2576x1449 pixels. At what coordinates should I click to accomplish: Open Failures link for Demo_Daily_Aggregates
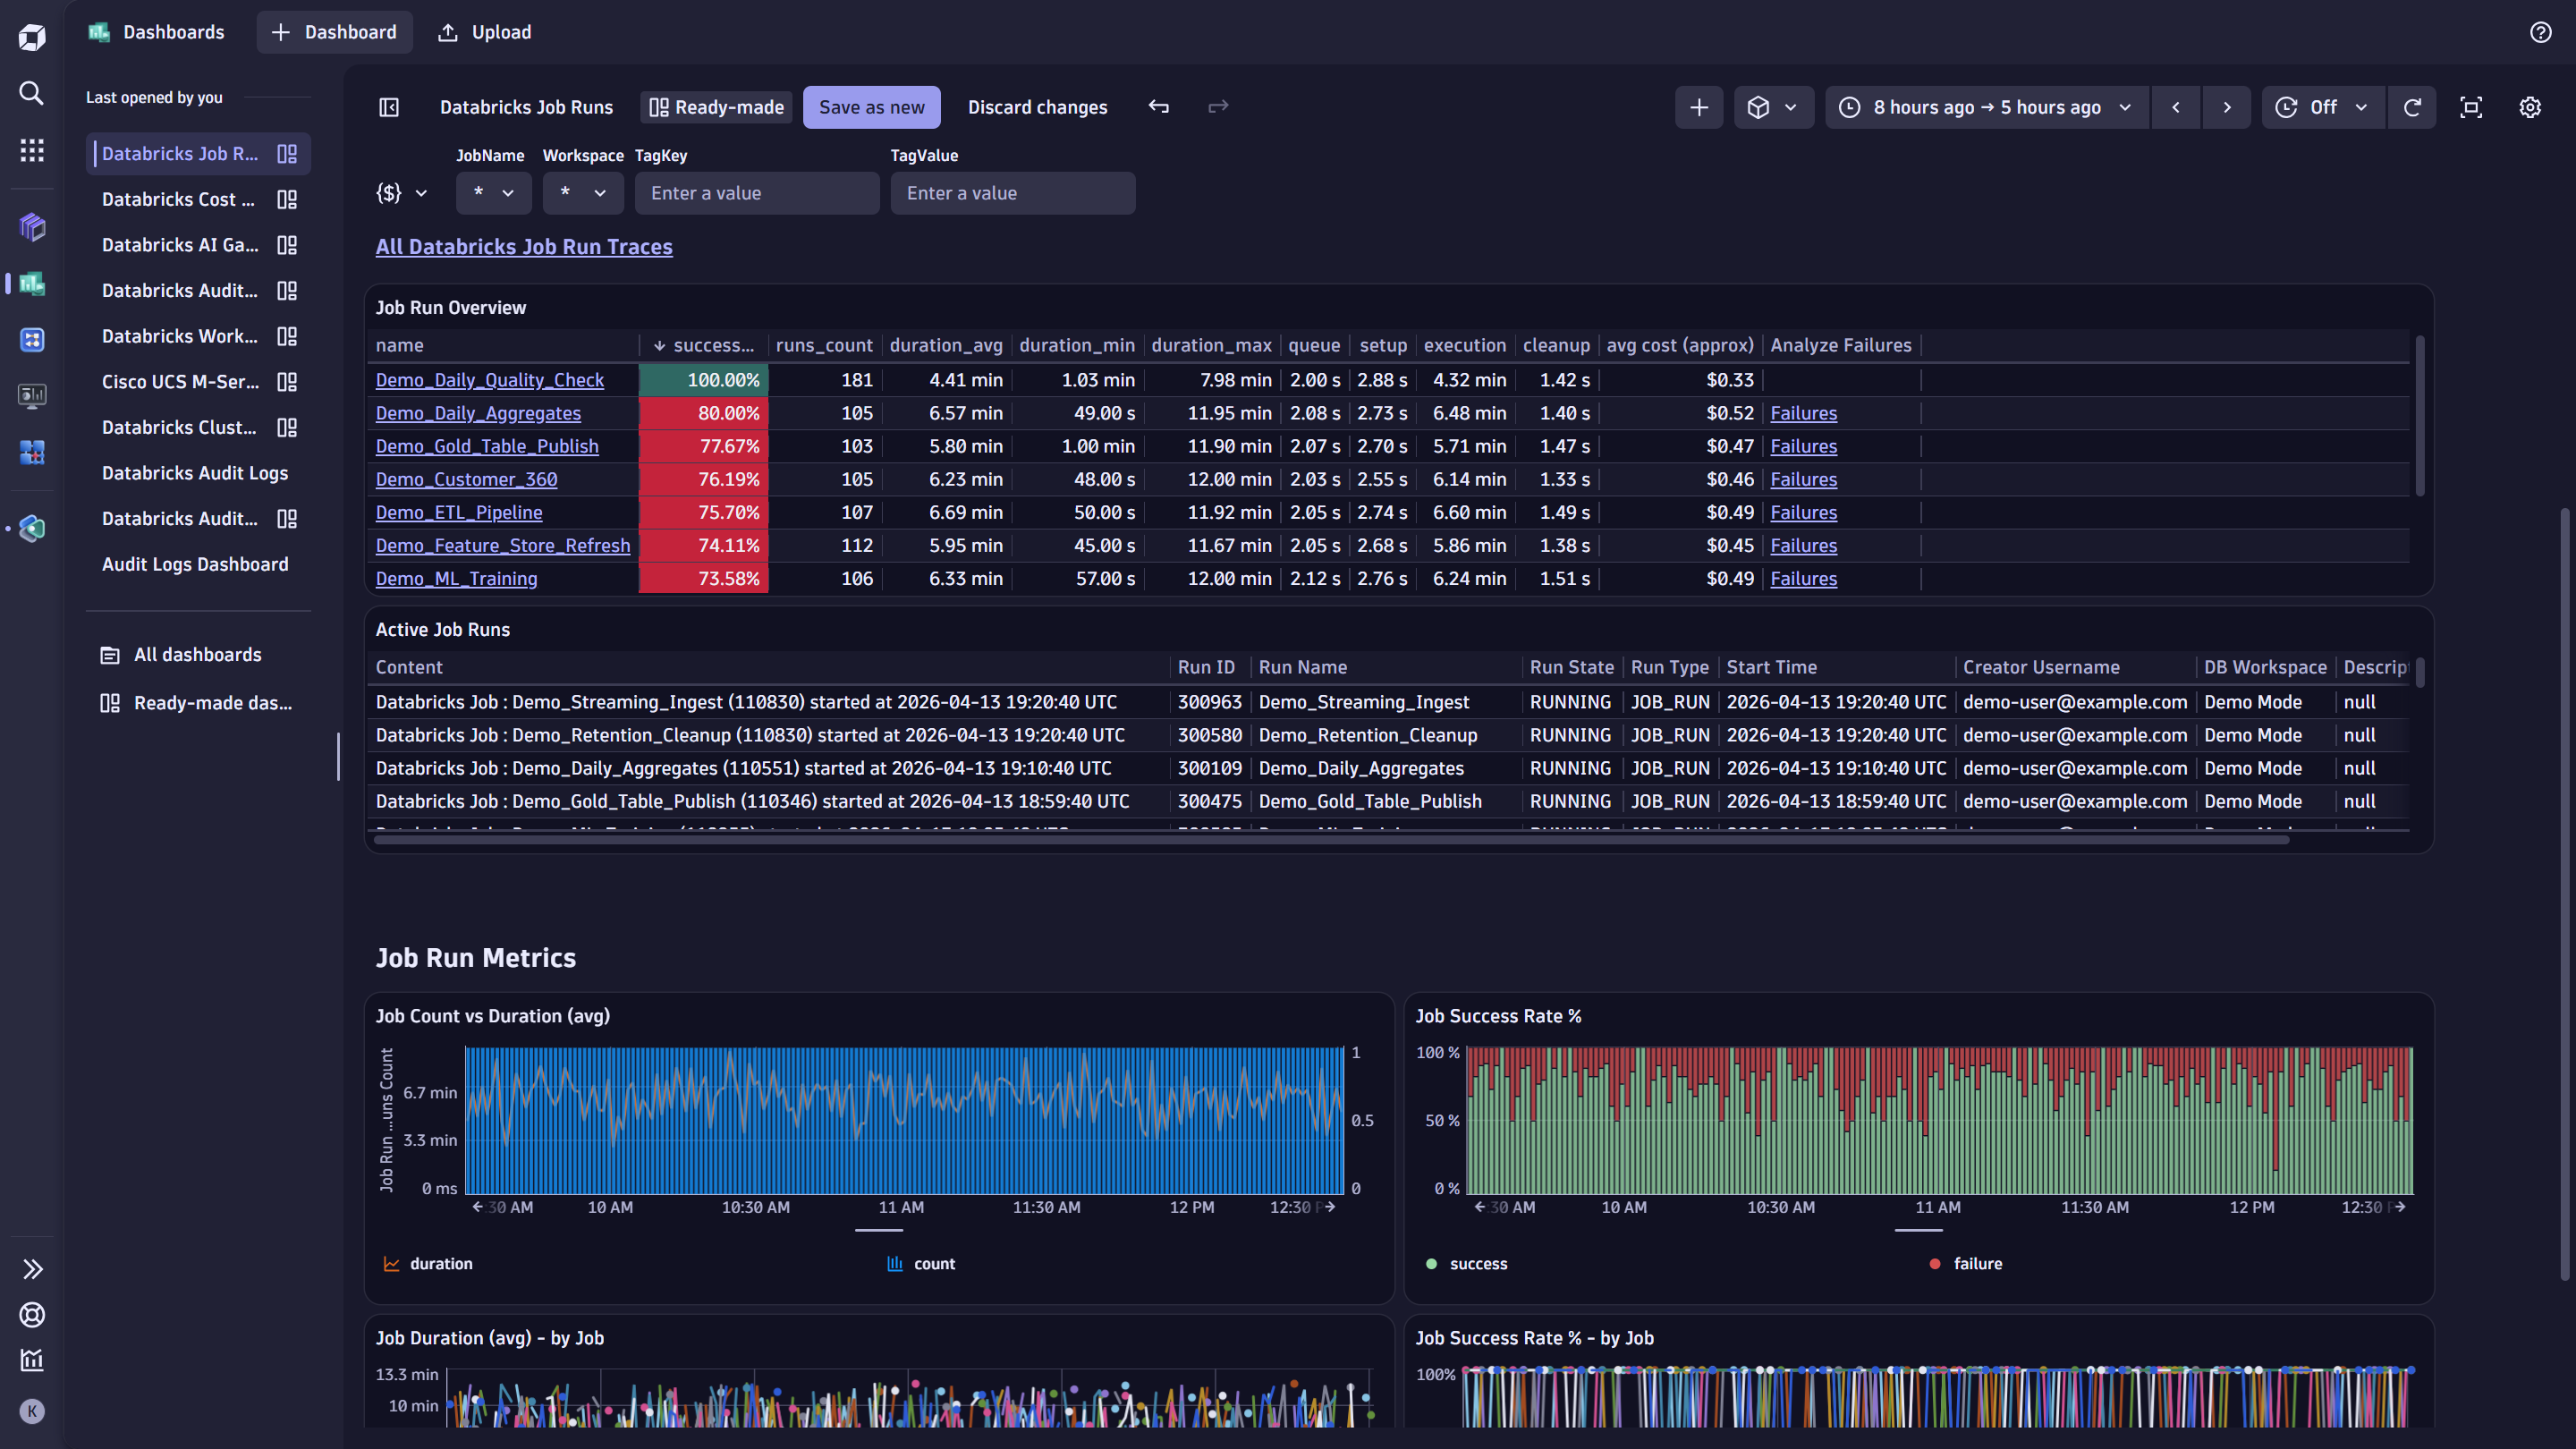(1803, 413)
